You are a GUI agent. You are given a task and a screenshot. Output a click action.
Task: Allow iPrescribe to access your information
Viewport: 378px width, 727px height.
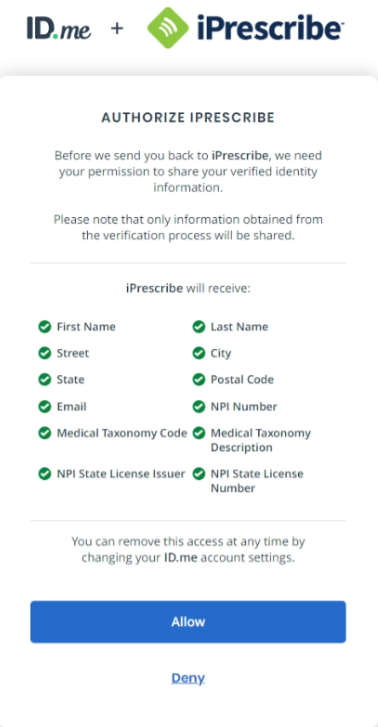point(188,622)
